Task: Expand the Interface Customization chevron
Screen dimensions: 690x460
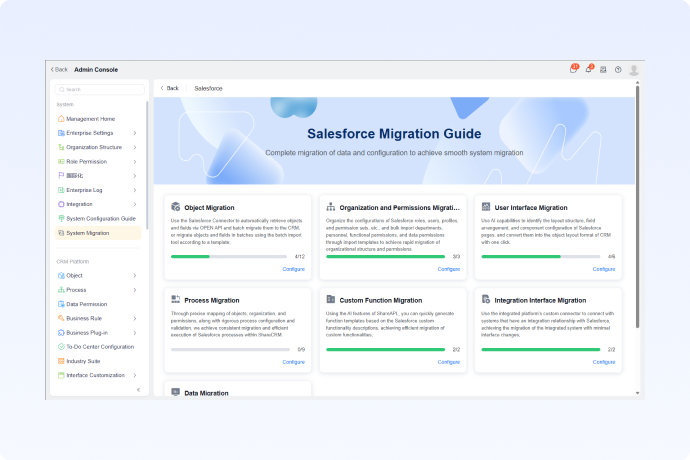Action: pos(135,375)
